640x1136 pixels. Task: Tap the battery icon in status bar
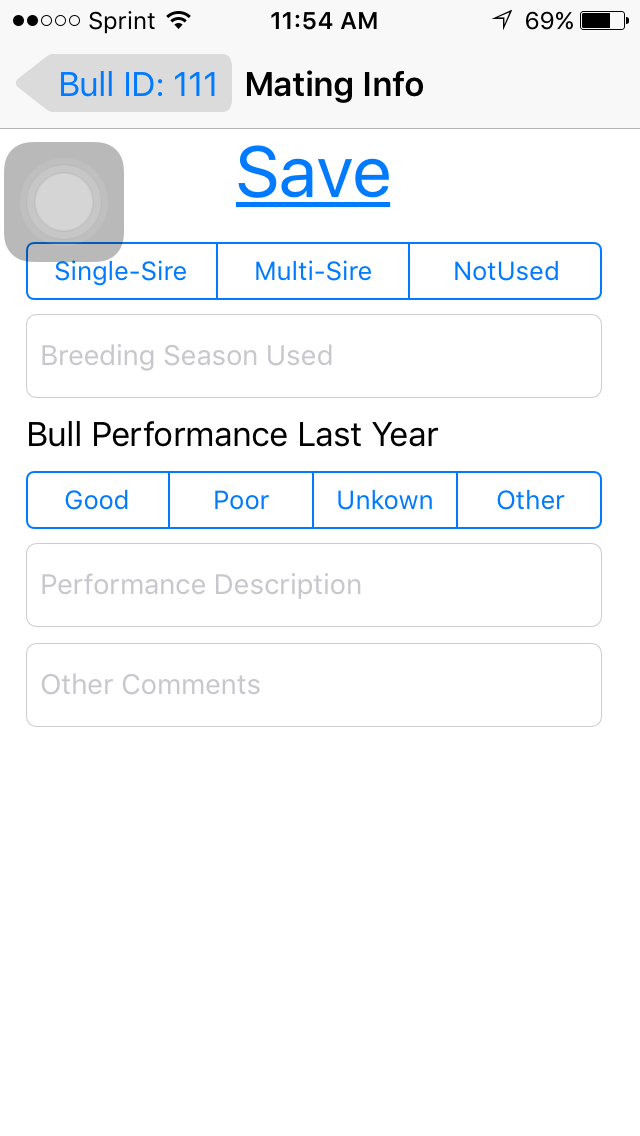[x=603, y=21]
